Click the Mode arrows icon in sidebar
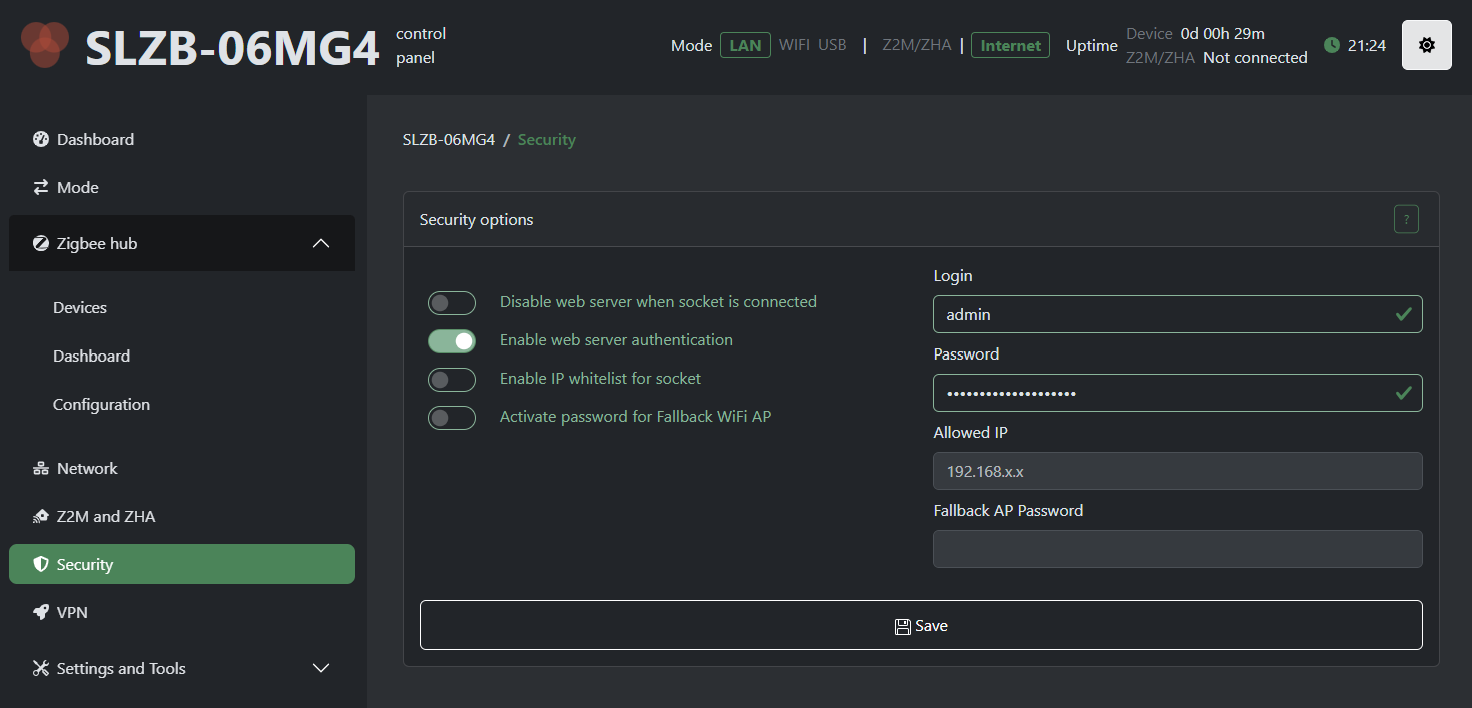Screen dimensions: 1472x708 pyautogui.click(x=41, y=187)
